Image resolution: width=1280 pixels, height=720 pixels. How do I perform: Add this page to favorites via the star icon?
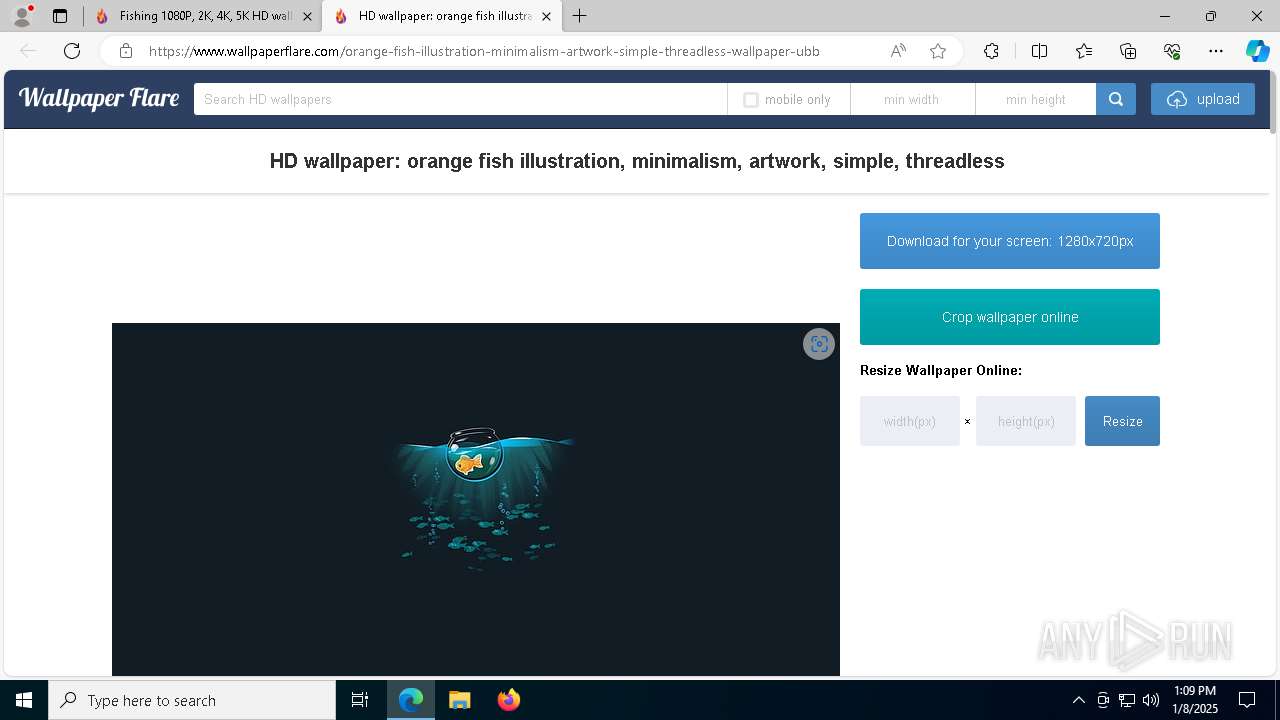click(x=938, y=51)
